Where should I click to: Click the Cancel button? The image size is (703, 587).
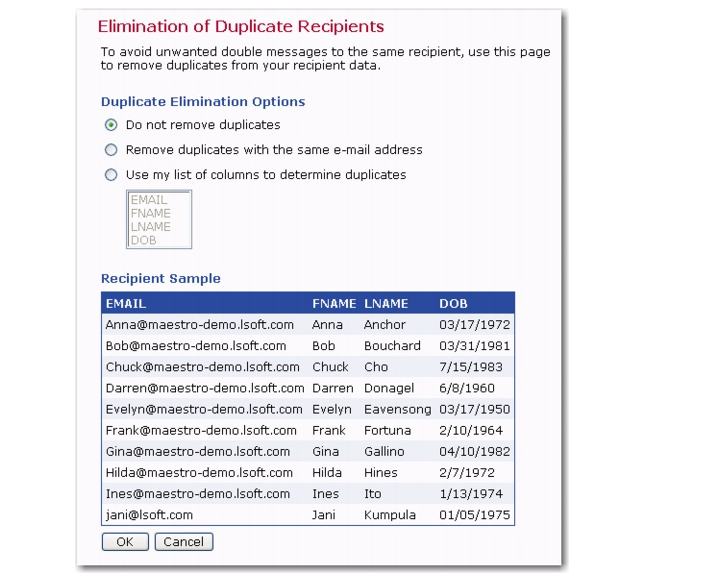(184, 542)
